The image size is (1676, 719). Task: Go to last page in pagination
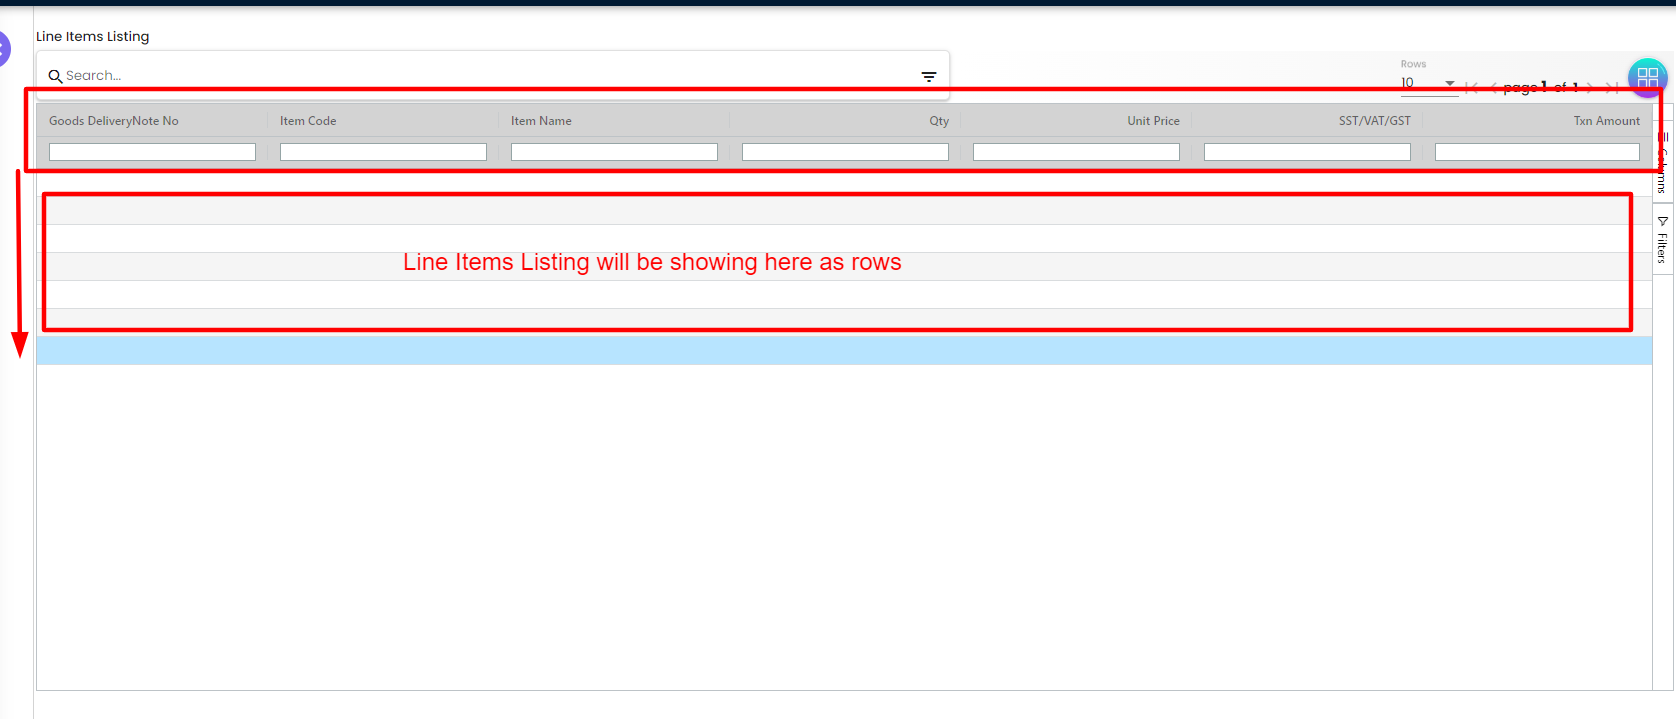[1611, 88]
